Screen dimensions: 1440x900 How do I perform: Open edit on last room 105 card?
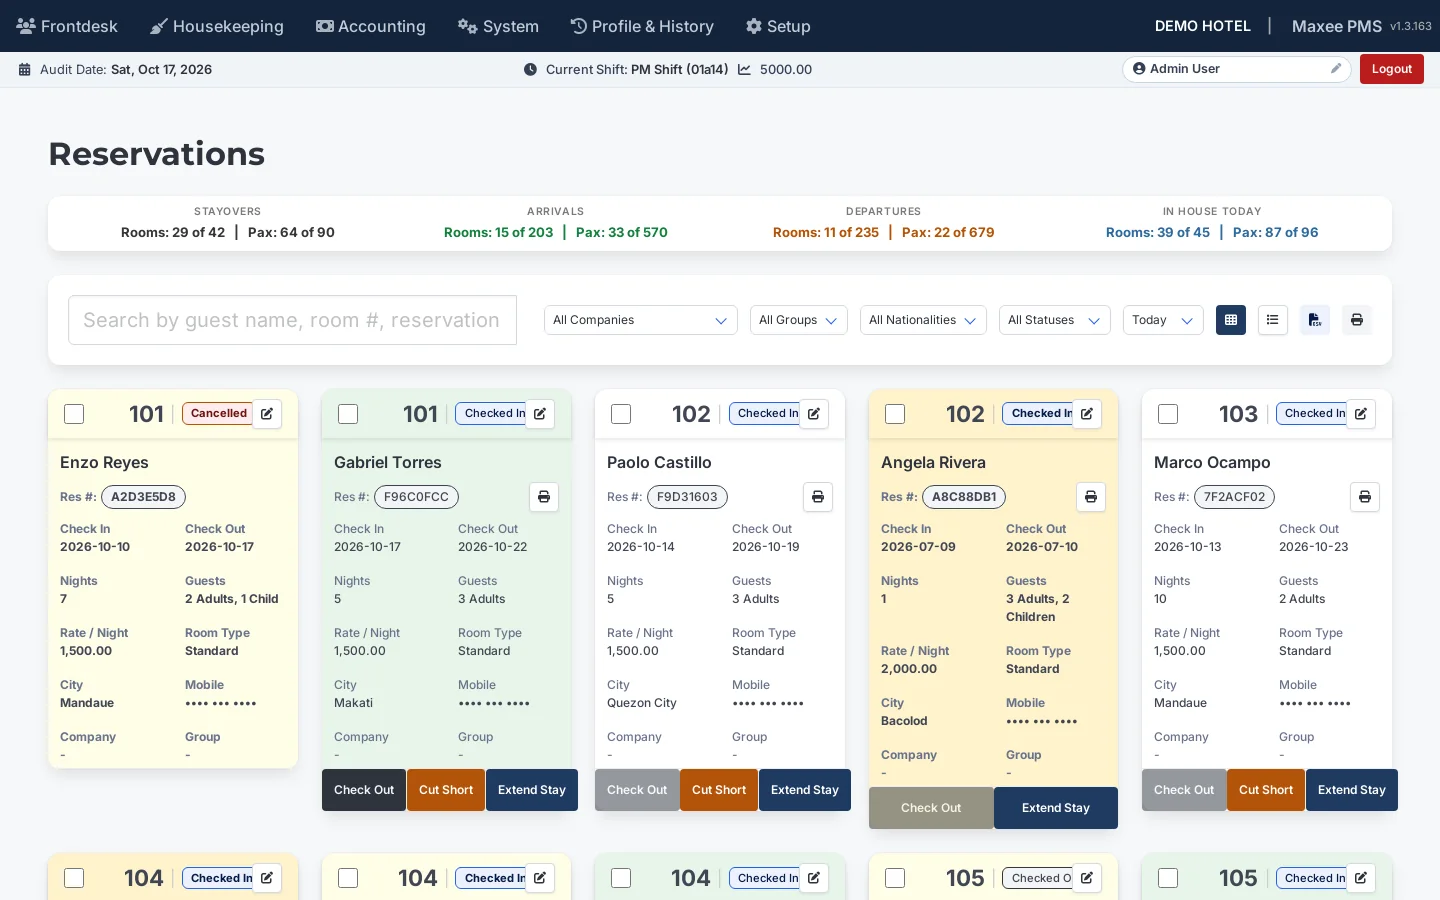1361,878
